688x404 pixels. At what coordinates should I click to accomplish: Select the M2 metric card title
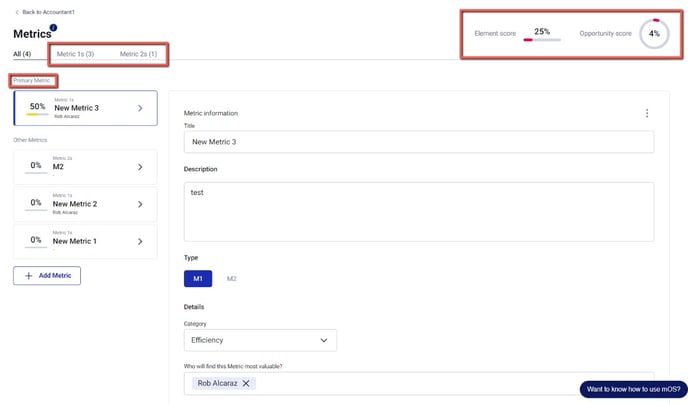pos(58,167)
